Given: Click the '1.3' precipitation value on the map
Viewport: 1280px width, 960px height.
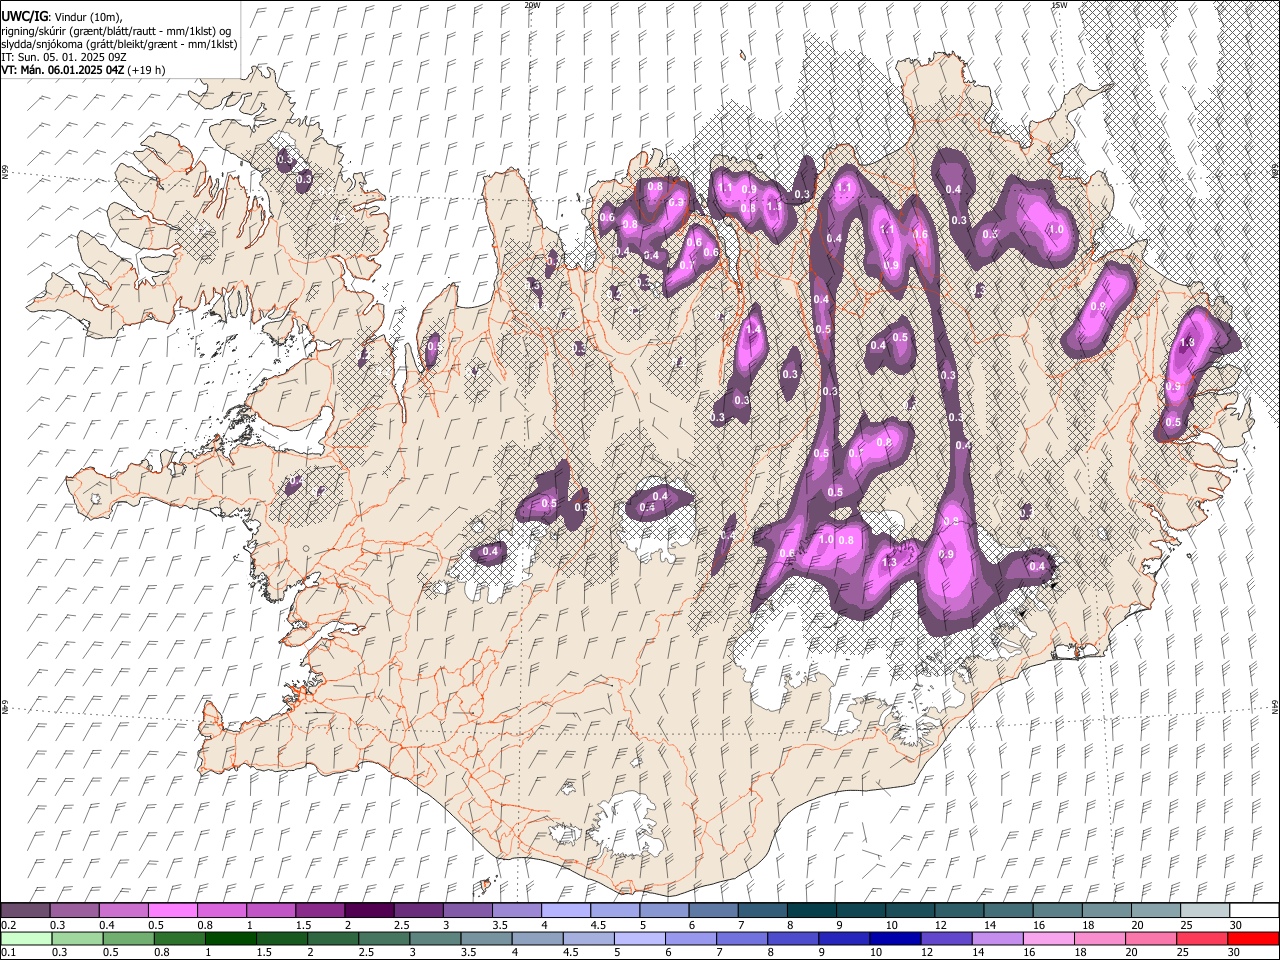Looking at the screenshot, I should (x=889, y=562).
